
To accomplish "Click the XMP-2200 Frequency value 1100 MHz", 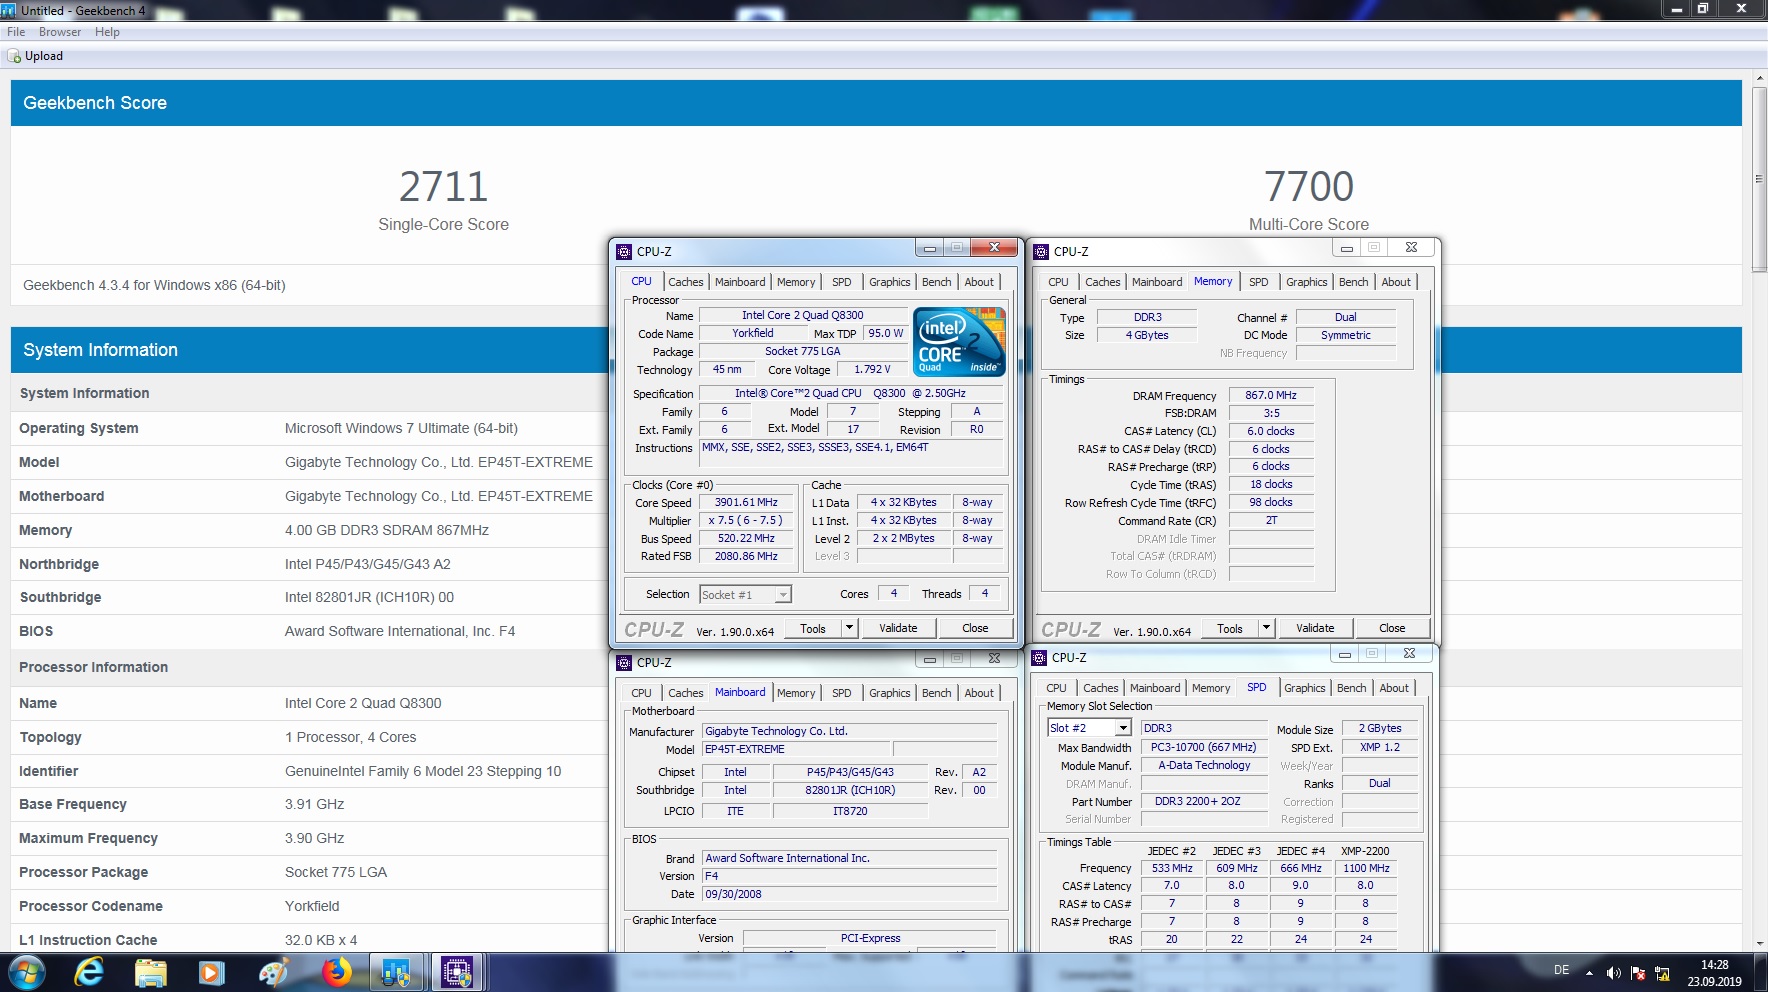I will point(1366,868).
